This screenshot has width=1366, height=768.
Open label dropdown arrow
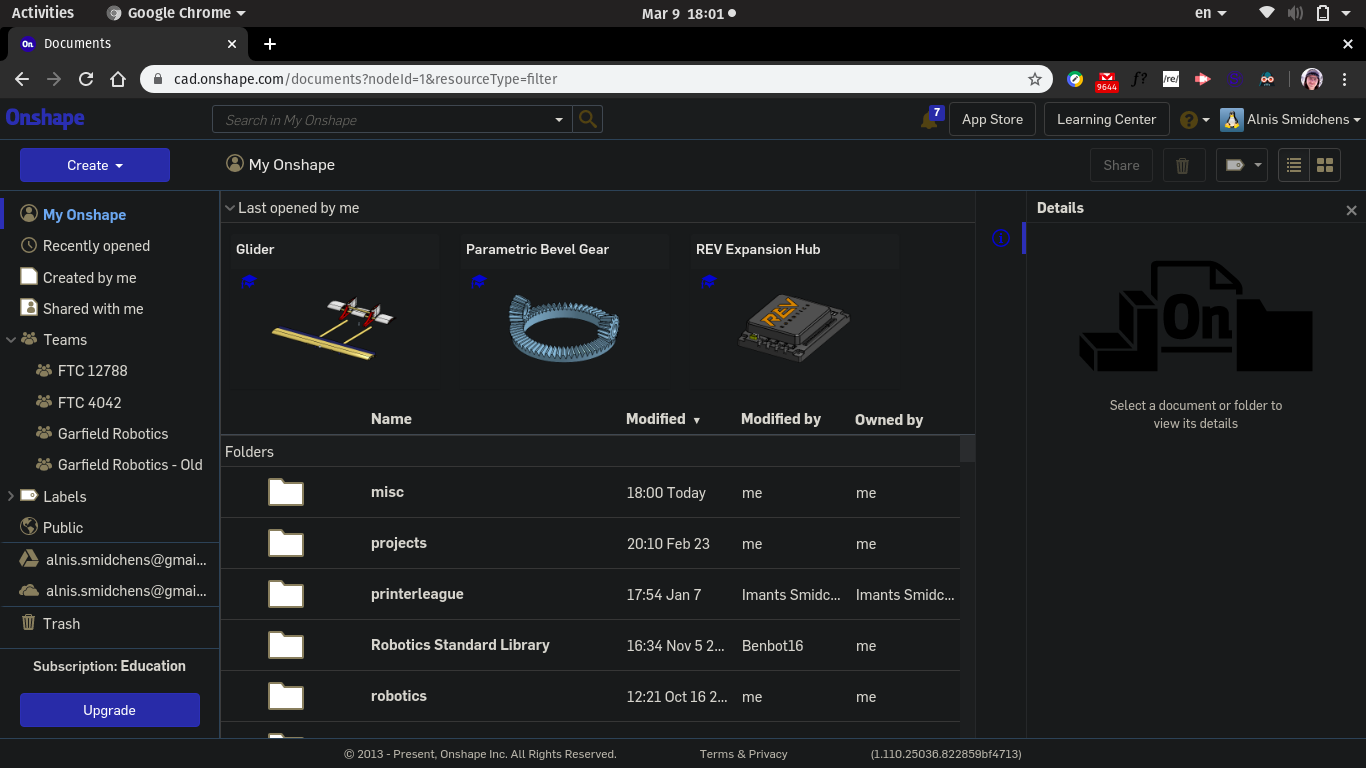(1259, 165)
